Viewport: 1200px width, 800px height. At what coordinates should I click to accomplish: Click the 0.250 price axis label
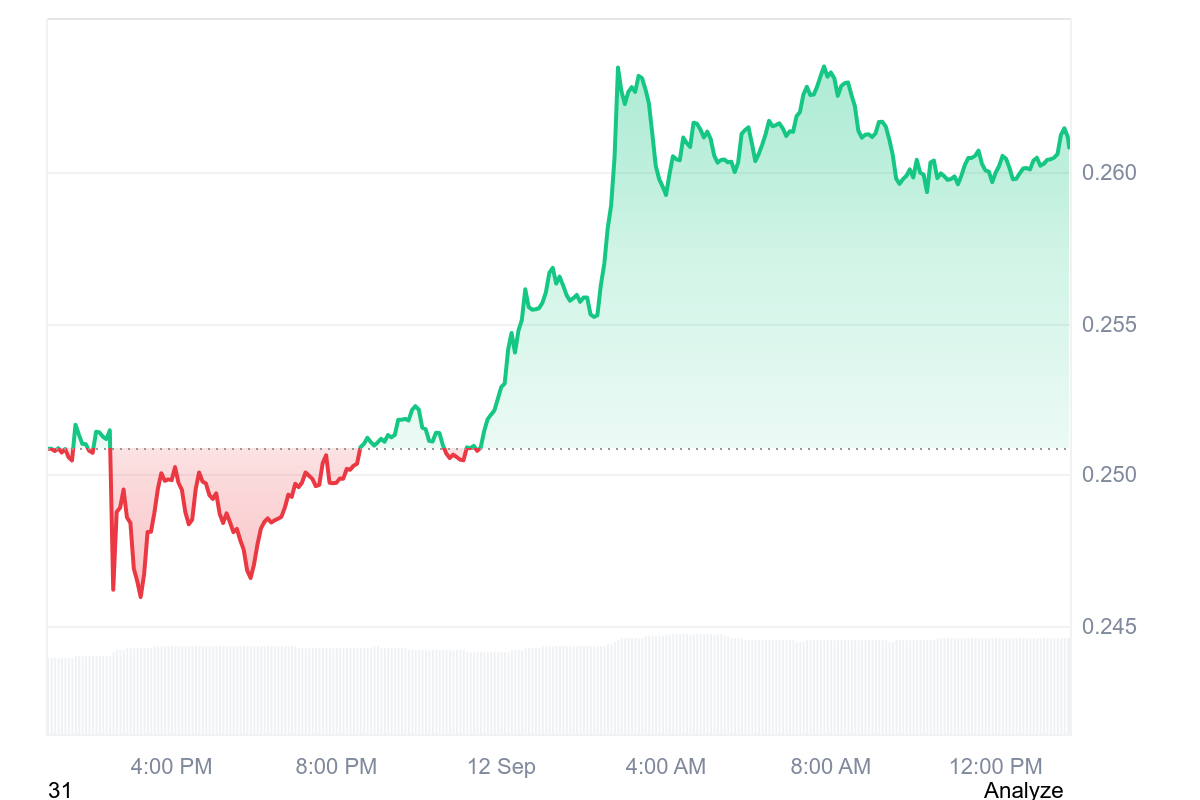click(1109, 474)
